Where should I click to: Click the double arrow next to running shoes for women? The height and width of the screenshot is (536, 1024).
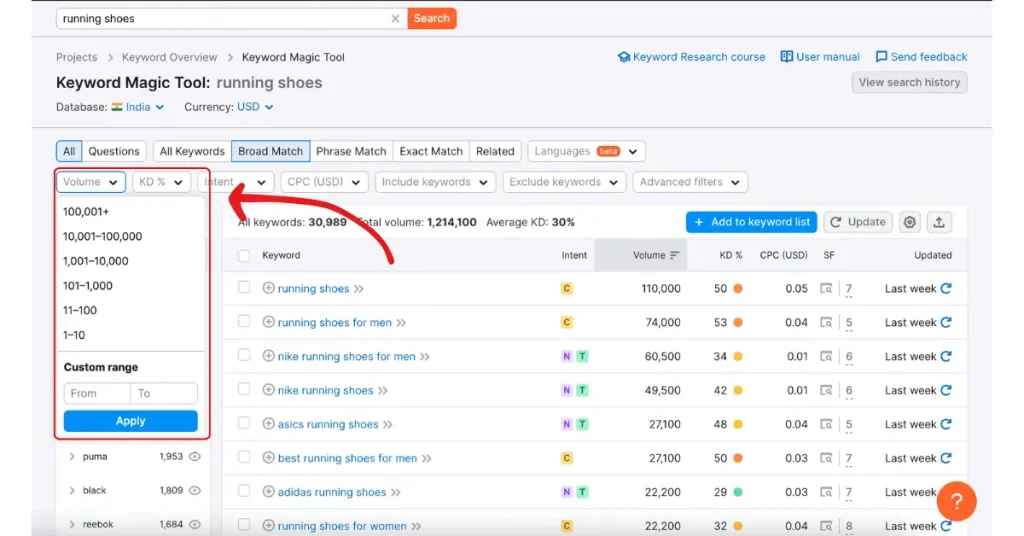[x=416, y=526]
